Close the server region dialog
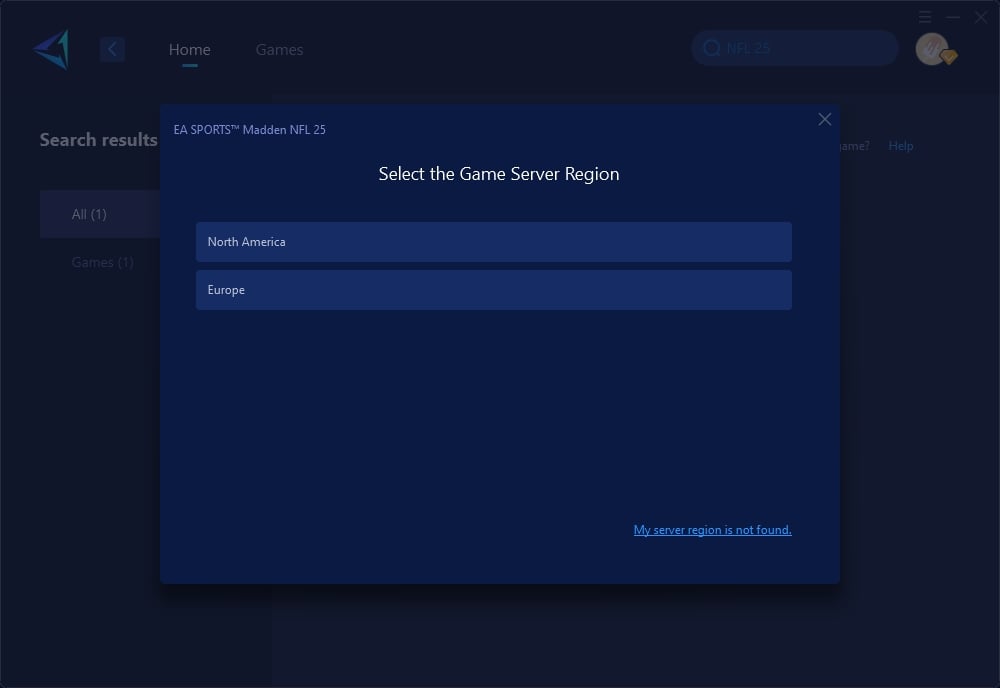Viewport: 1000px width, 688px height. coord(825,119)
